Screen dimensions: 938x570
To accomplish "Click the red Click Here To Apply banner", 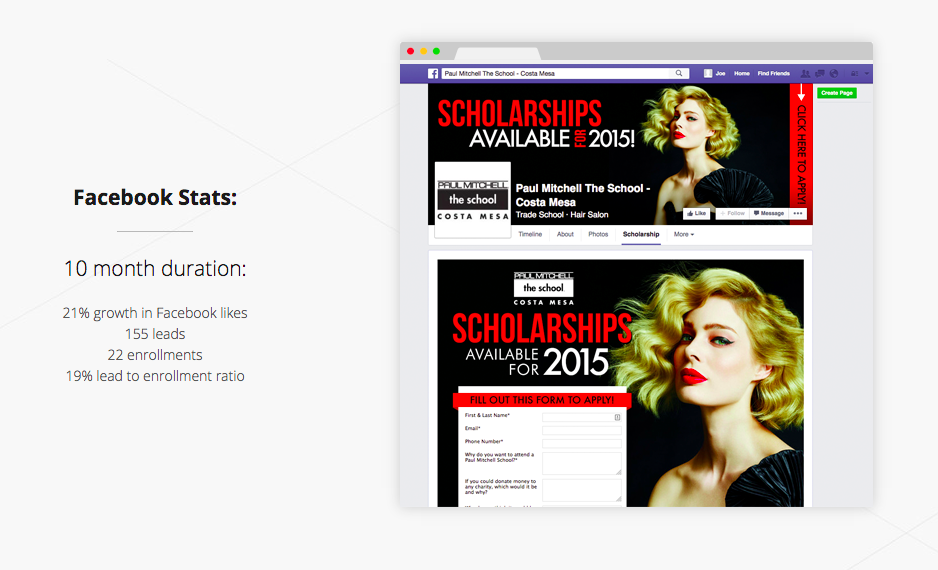I will tap(801, 154).
